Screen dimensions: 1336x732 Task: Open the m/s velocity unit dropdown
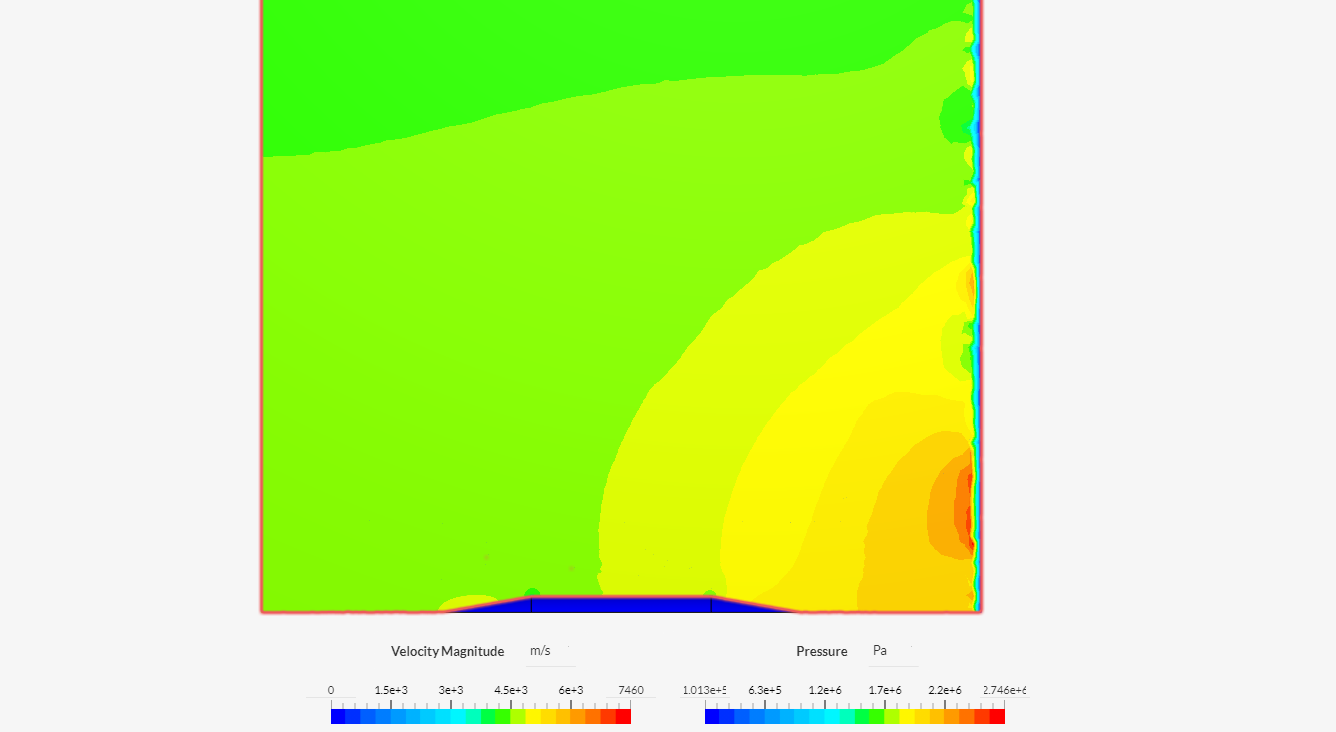click(550, 651)
